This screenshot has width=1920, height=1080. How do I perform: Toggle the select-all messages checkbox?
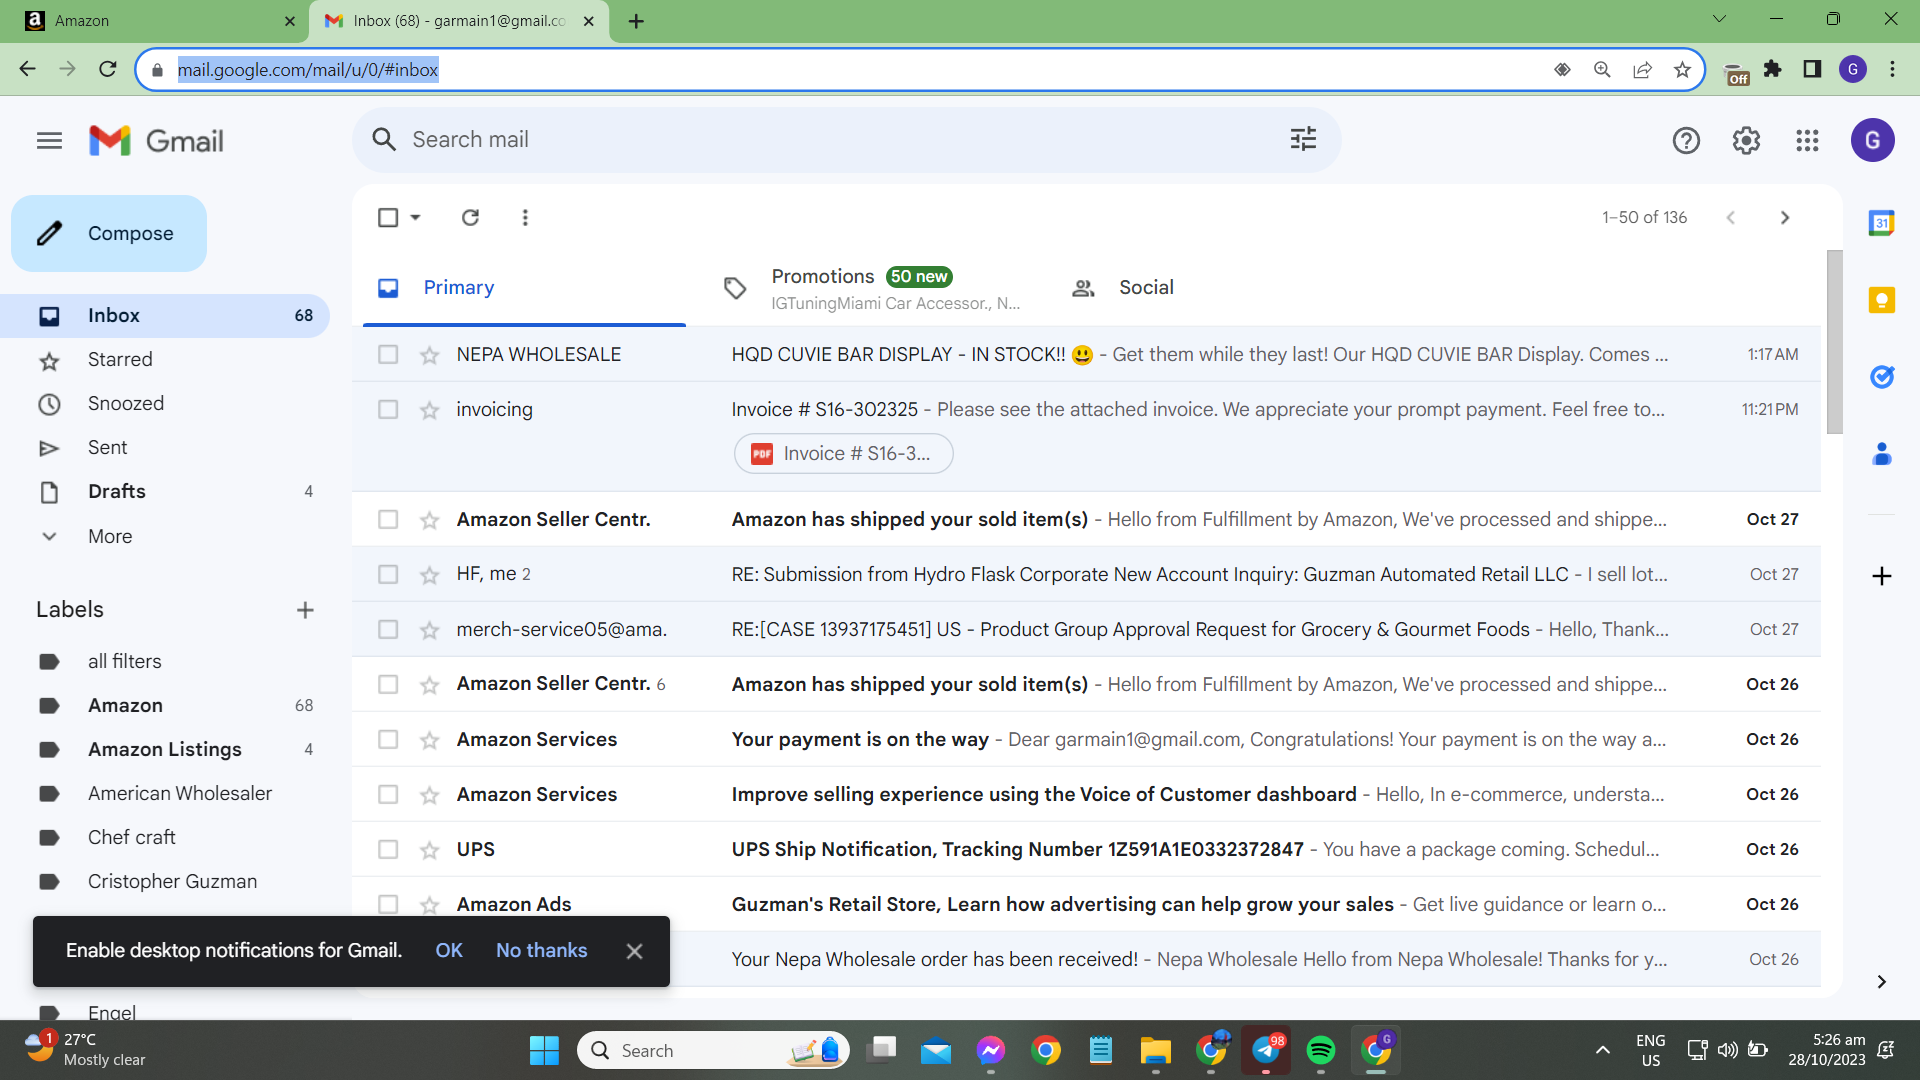[388, 217]
